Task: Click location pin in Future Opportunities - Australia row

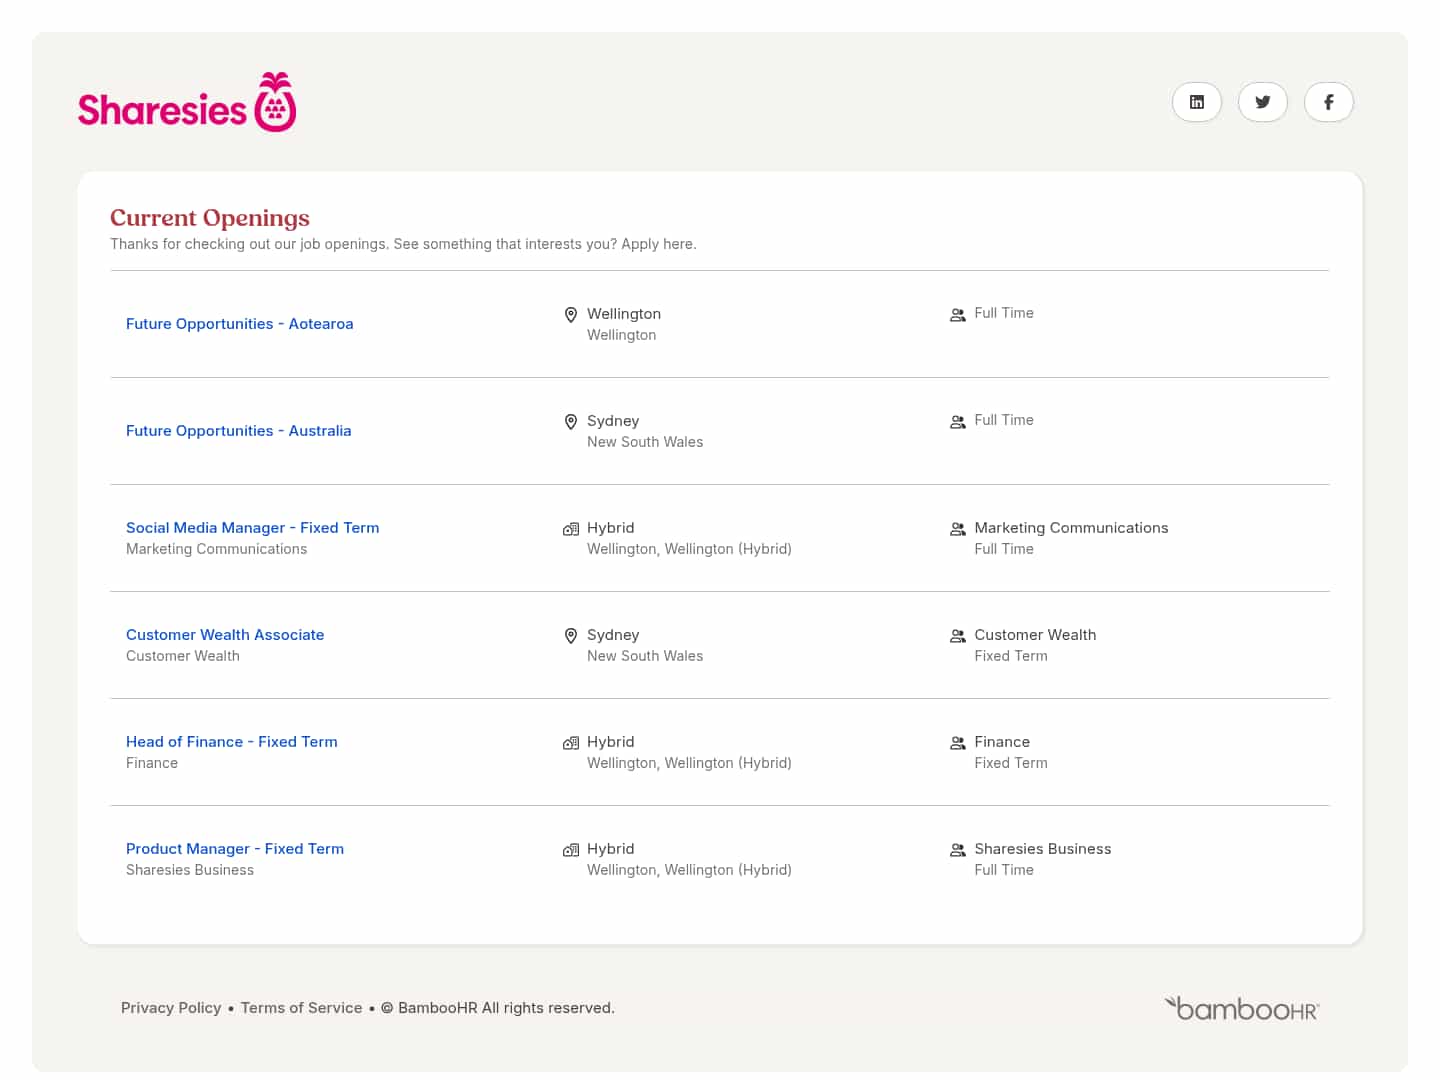Action: coord(571,422)
